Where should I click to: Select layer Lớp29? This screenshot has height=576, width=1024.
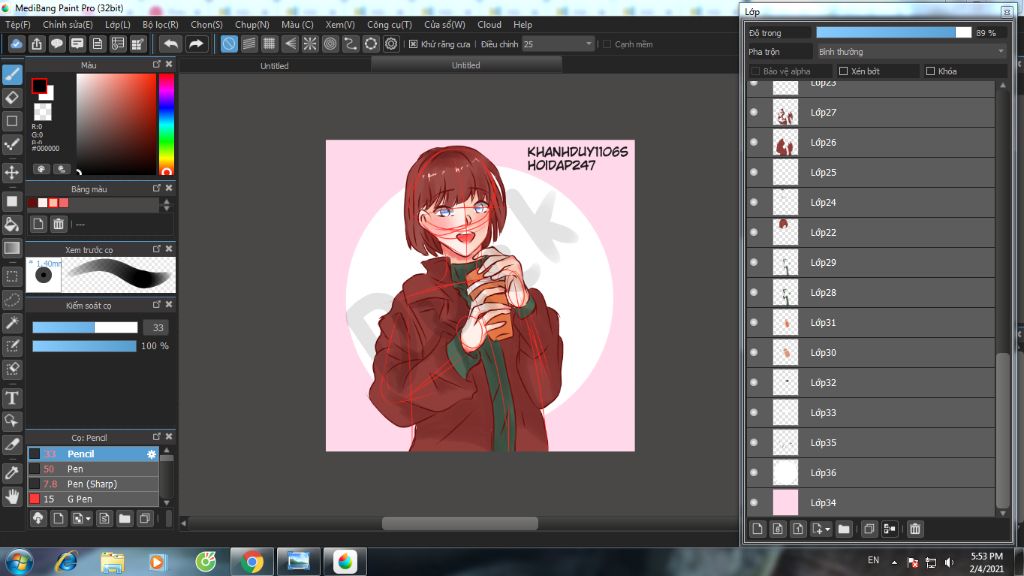871,263
